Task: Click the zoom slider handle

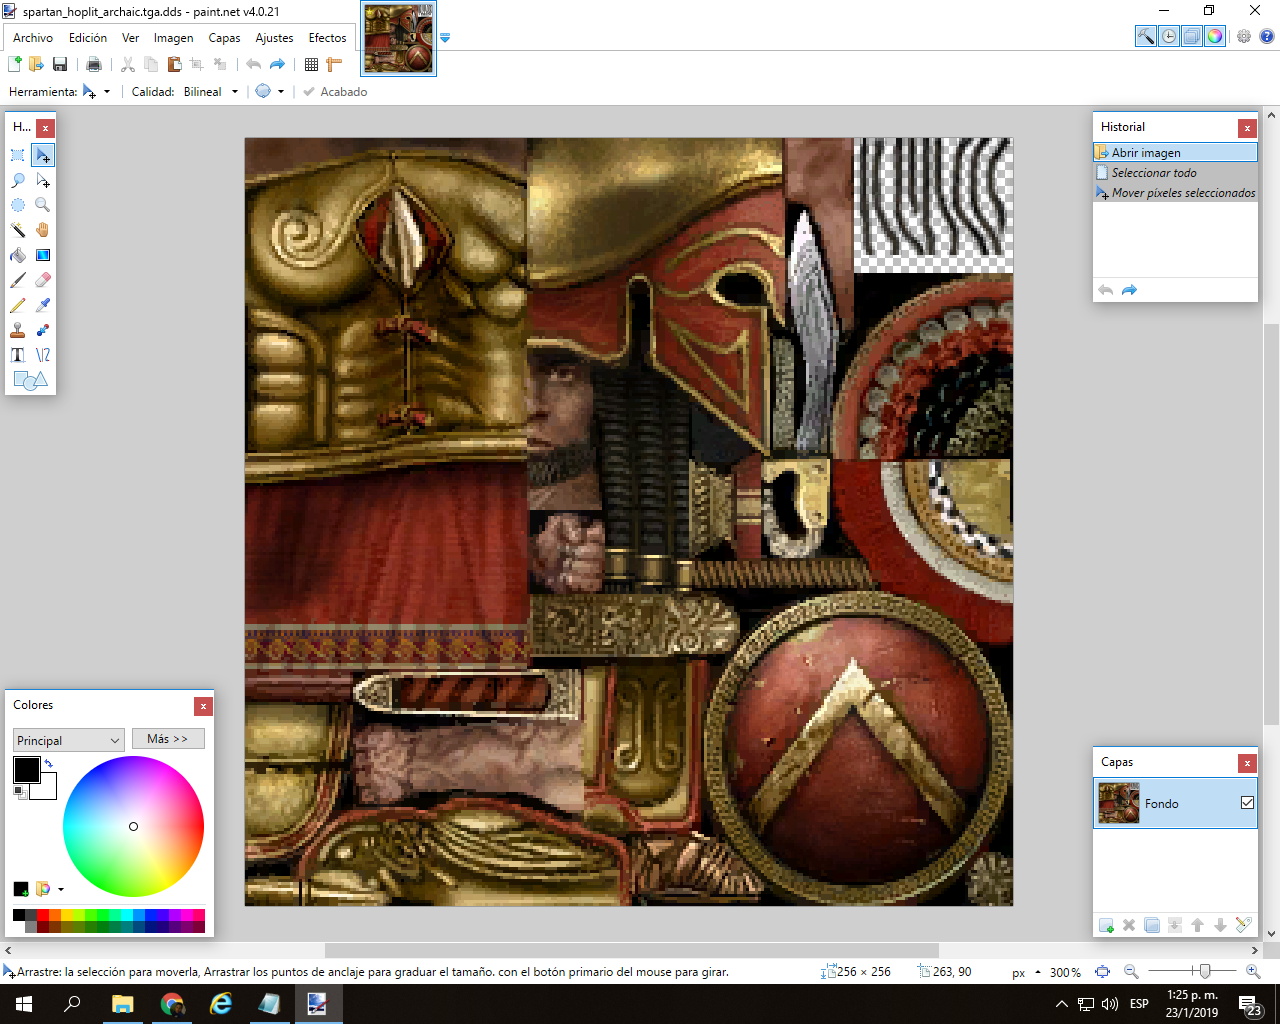Action: (1205, 971)
